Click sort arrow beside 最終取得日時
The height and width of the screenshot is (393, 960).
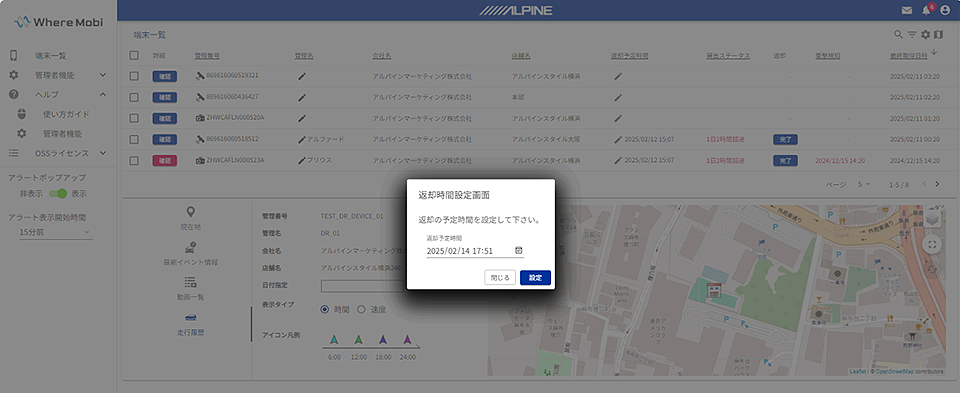(x=934, y=53)
